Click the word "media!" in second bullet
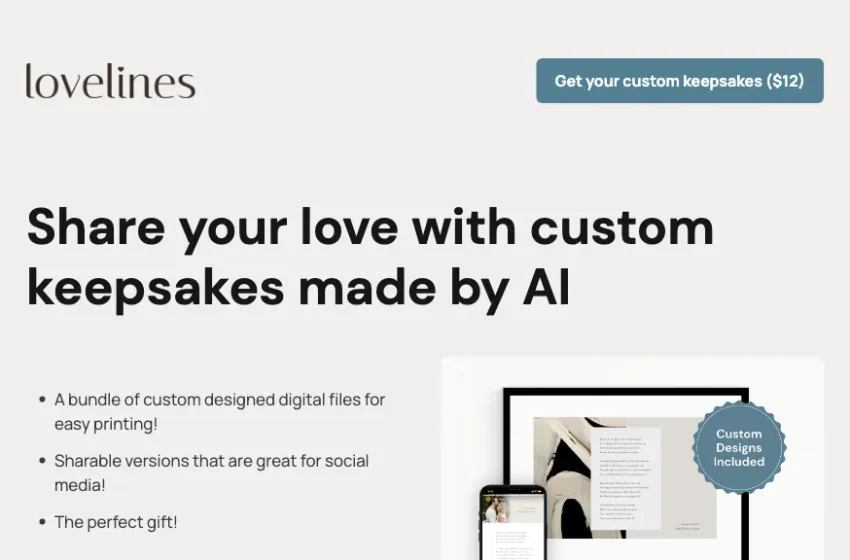The height and width of the screenshot is (560, 850). tap(80, 485)
